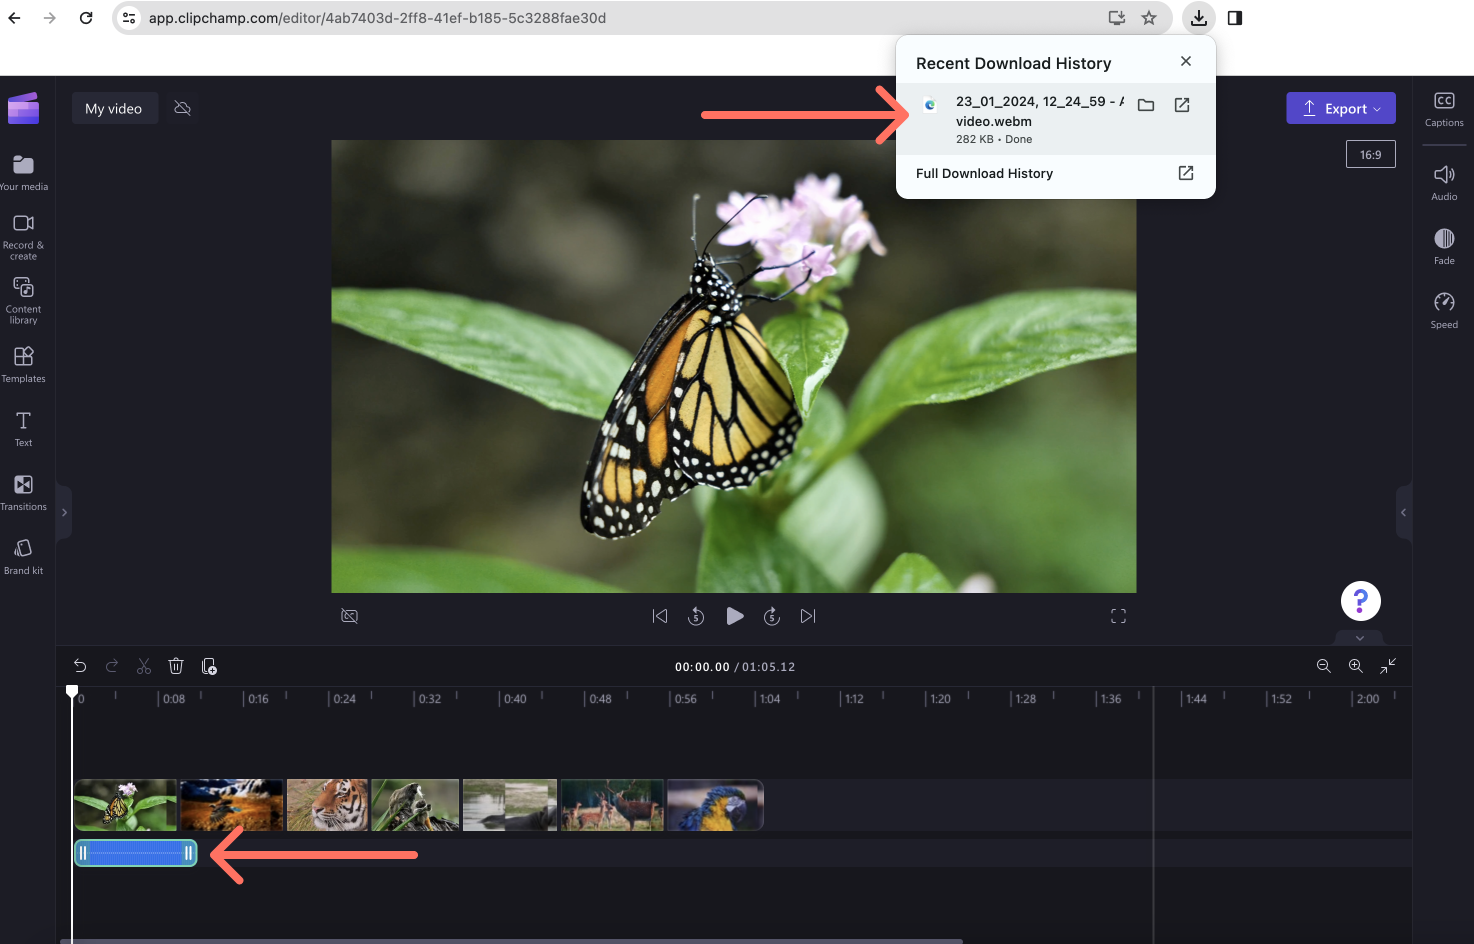Open the Fade properties panel
The image size is (1474, 944).
click(x=1444, y=246)
